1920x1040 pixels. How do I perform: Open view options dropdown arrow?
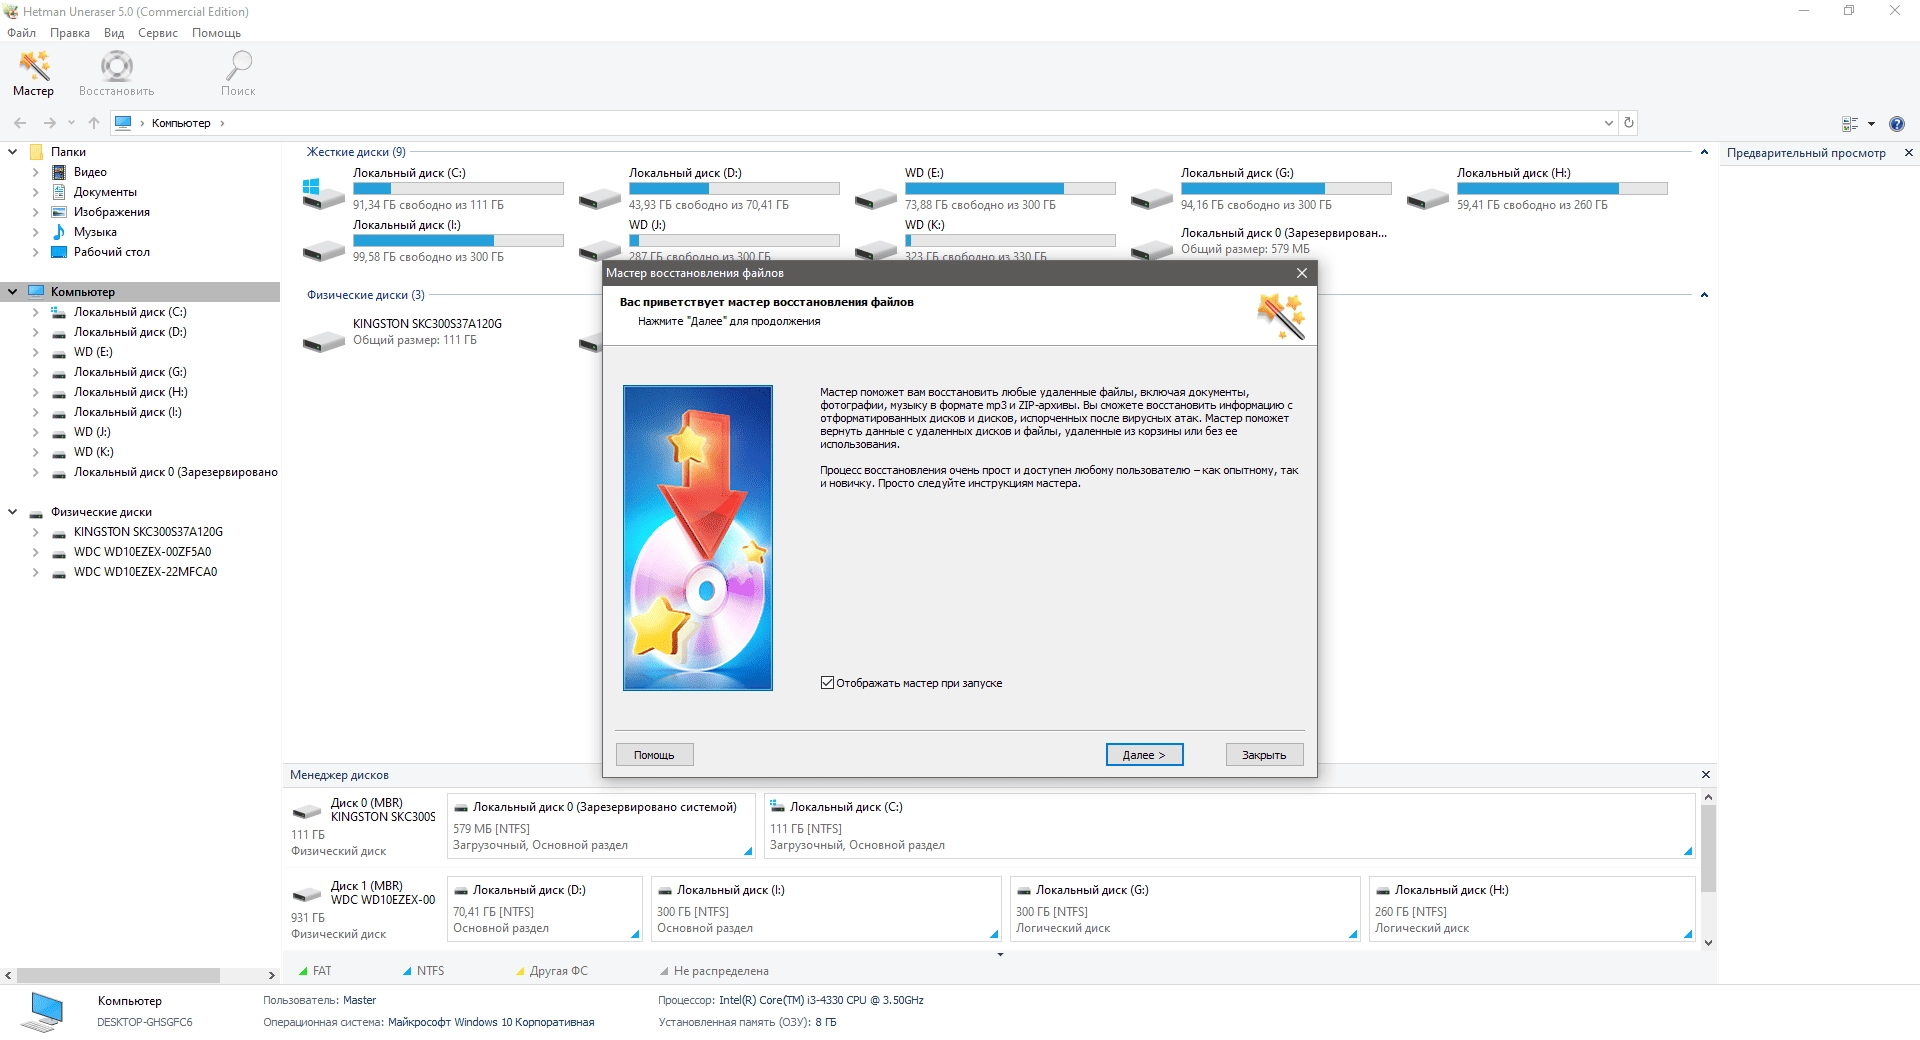coord(1871,124)
